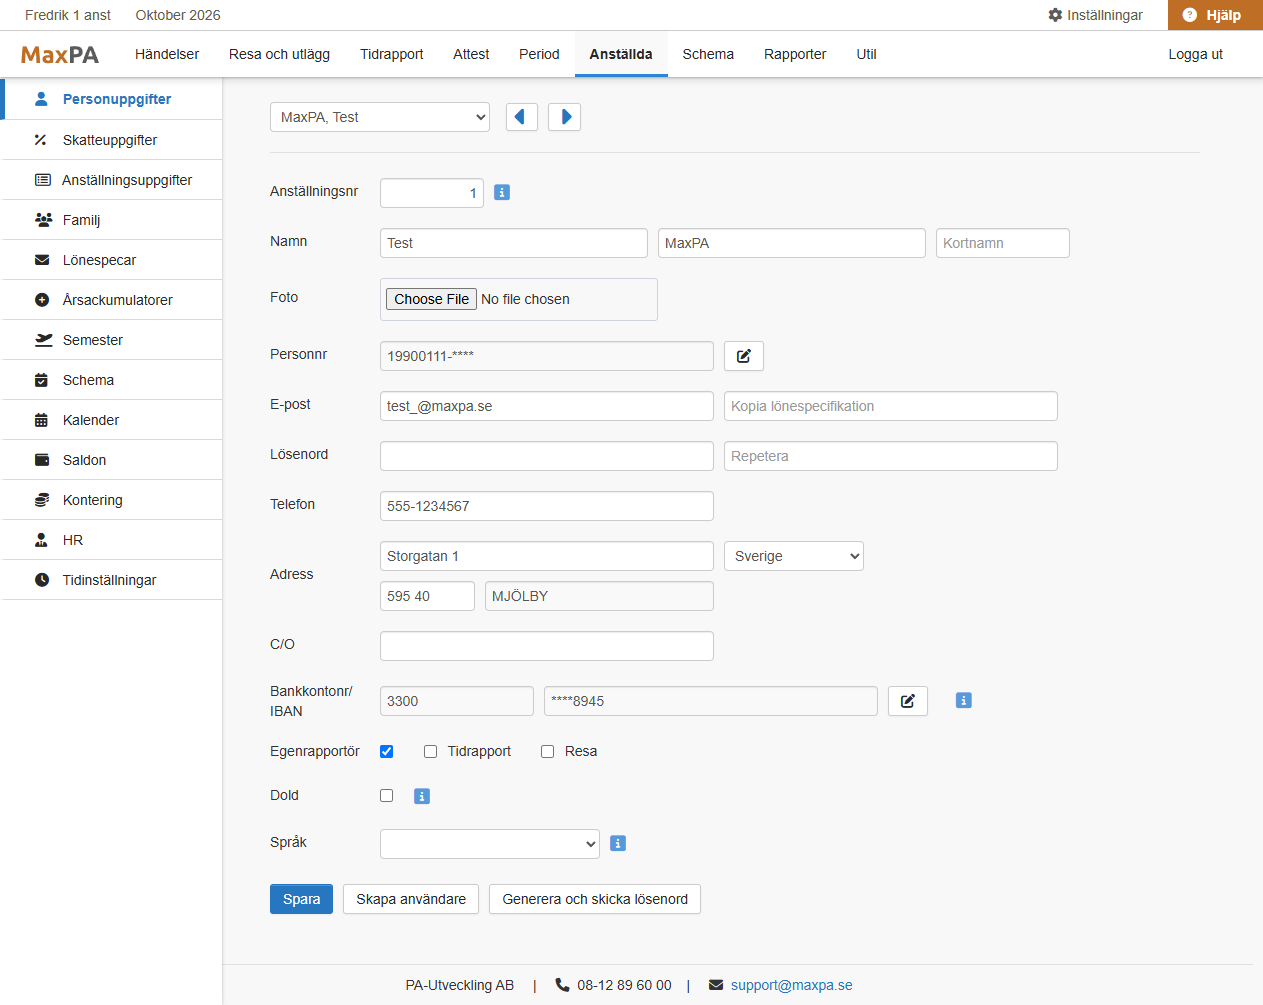Viewport: 1263px width, 1005px height.
Task: Open Resa och utlägg tab
Action: tap(279, 54)
